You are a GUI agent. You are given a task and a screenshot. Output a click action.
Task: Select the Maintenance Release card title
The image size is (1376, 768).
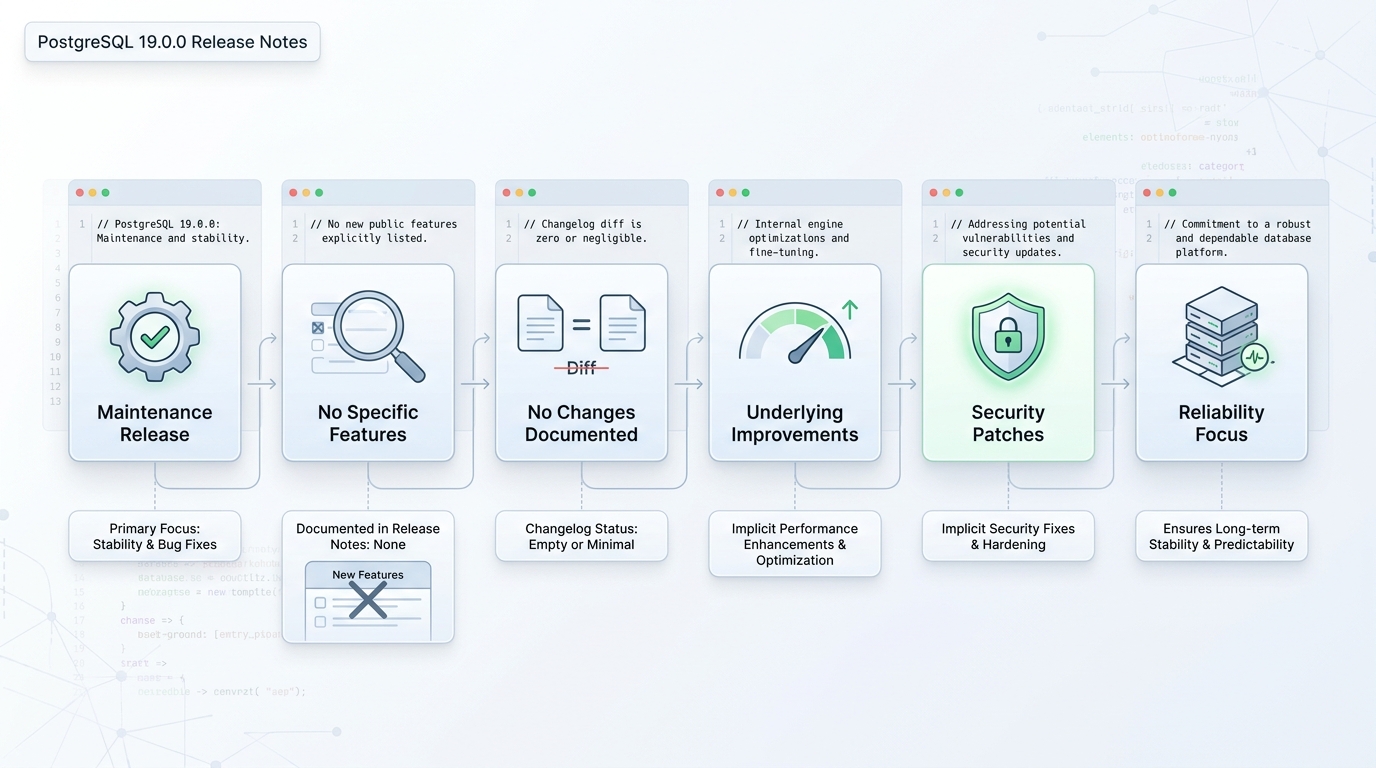155,423
